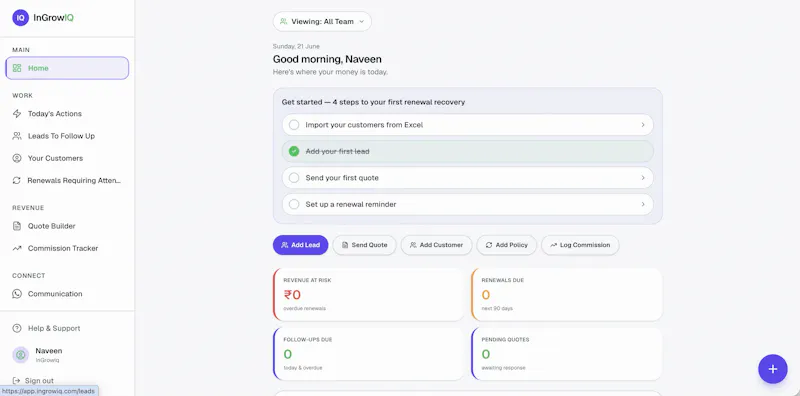Click the floating plus button
800x396 pixels.
point(772,369)
